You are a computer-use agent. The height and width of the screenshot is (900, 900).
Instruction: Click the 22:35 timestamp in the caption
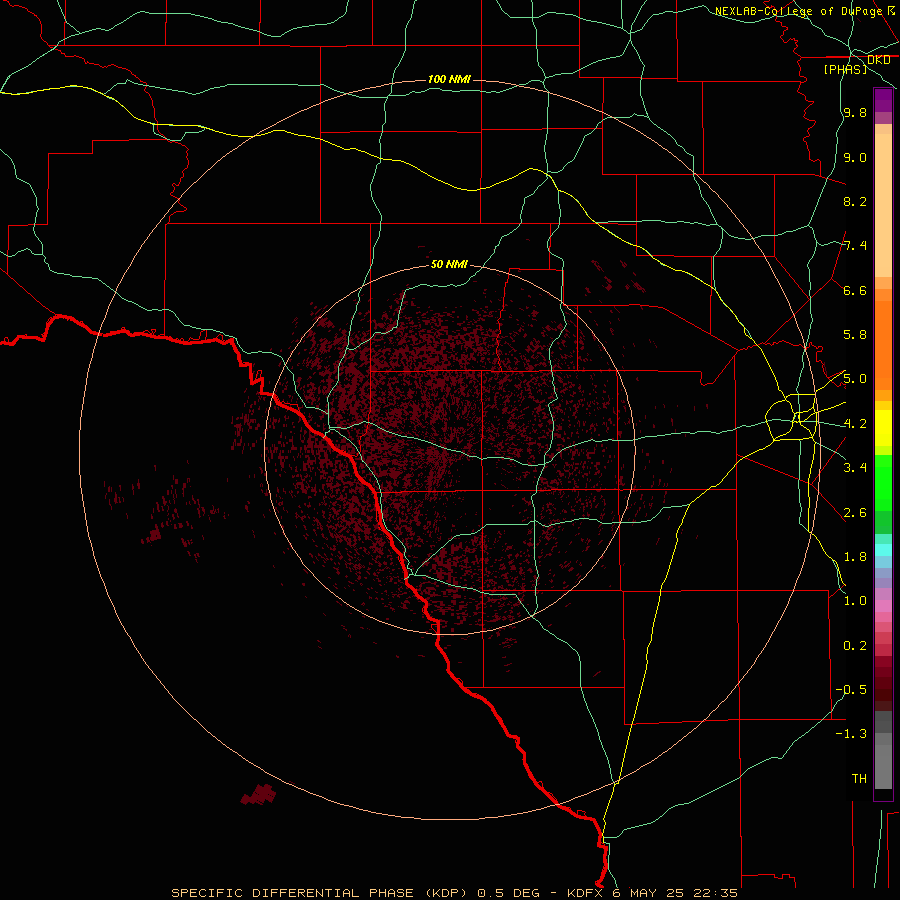(x=716, y=893)
